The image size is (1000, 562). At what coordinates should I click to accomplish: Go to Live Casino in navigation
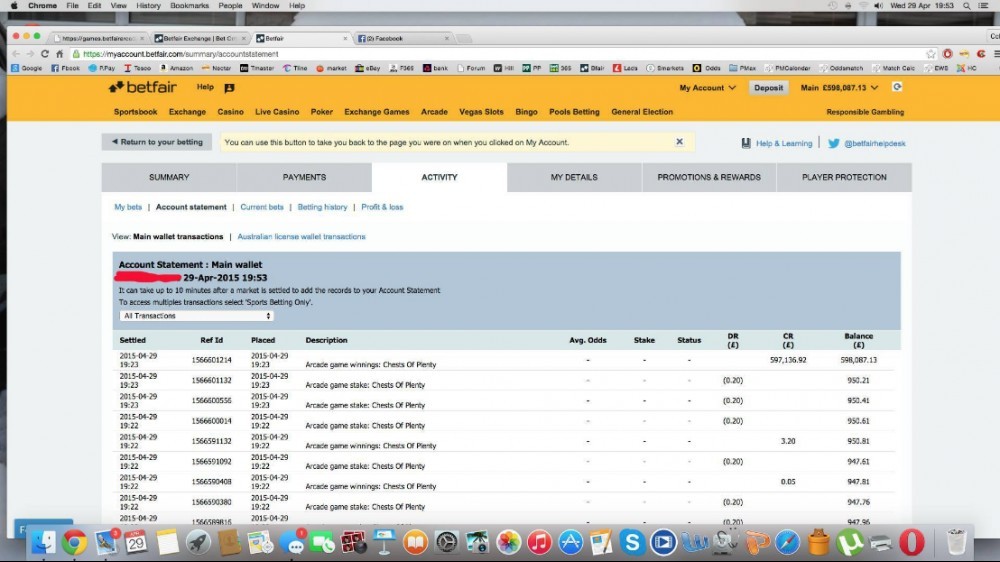click(277, 112)
